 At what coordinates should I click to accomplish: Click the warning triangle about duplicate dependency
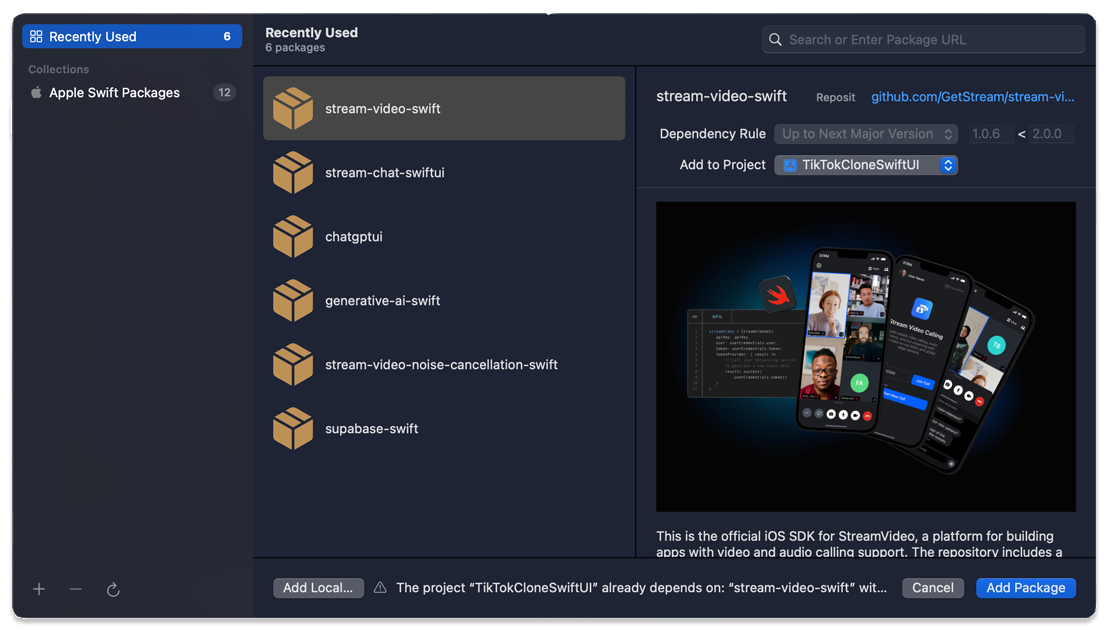[x=380, y=588]
